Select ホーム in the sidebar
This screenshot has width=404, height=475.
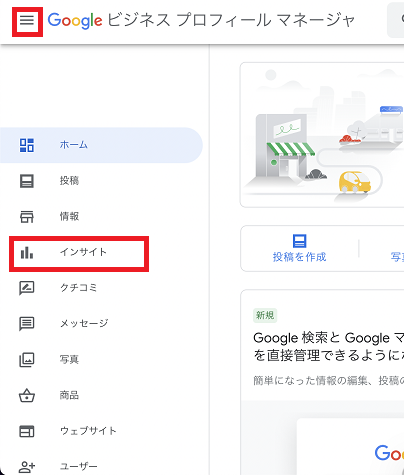tap(101, 145)
